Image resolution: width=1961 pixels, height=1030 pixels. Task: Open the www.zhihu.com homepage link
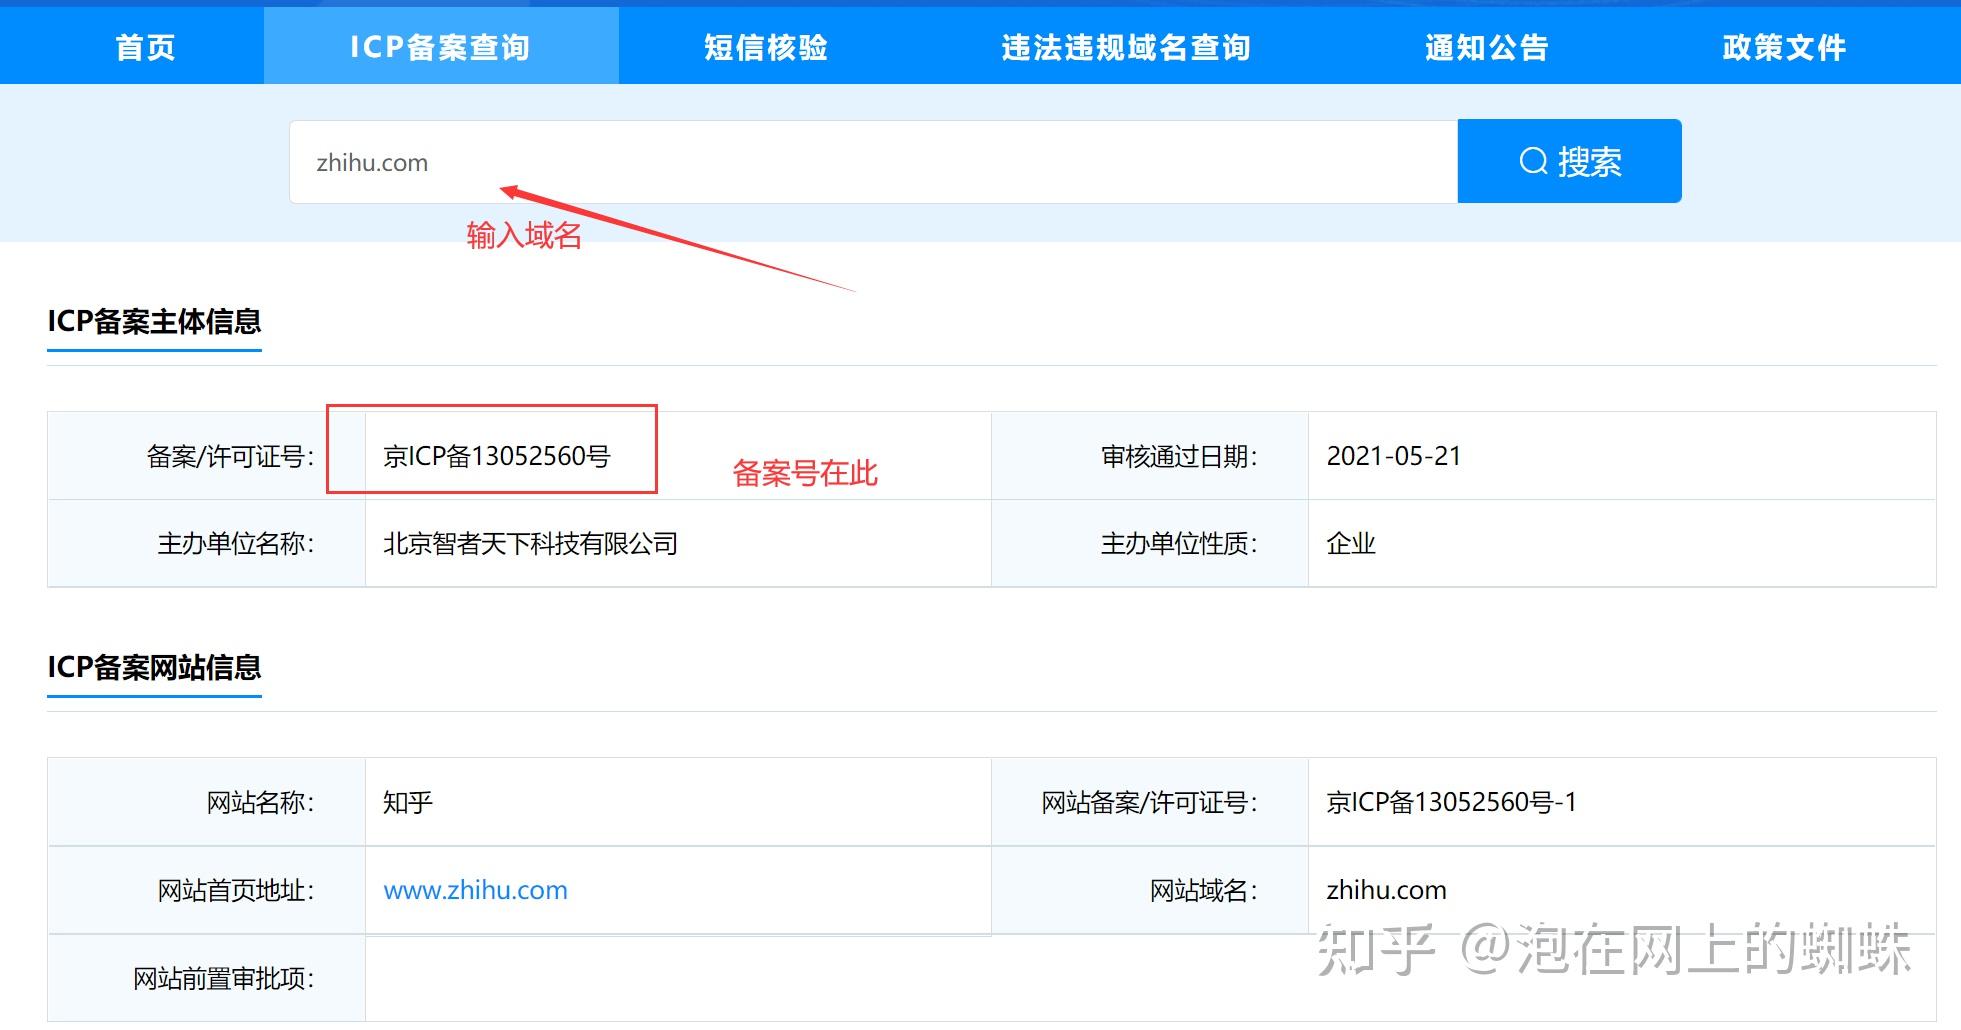coord(475,890)
